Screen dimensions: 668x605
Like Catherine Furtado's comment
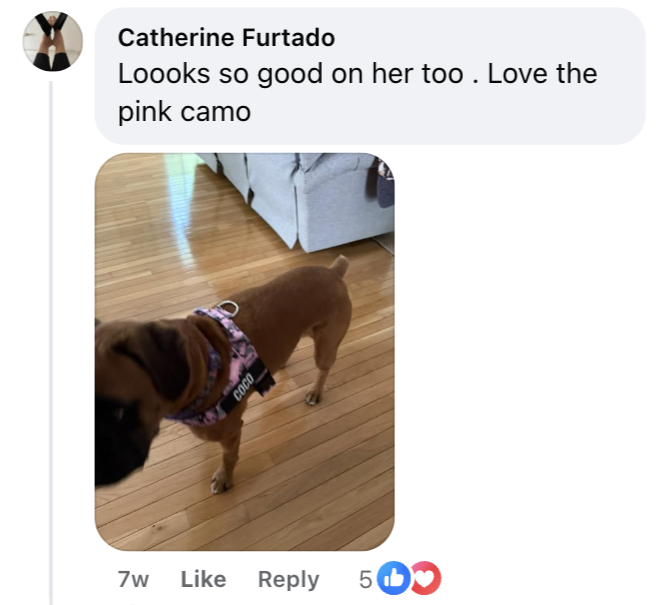[203, 579]
